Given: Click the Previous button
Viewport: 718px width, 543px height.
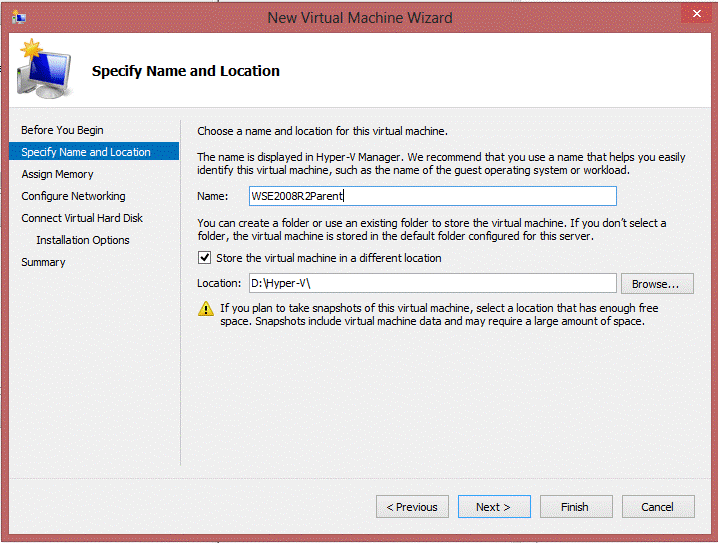Looking at the screenshot, I should 412,507.
